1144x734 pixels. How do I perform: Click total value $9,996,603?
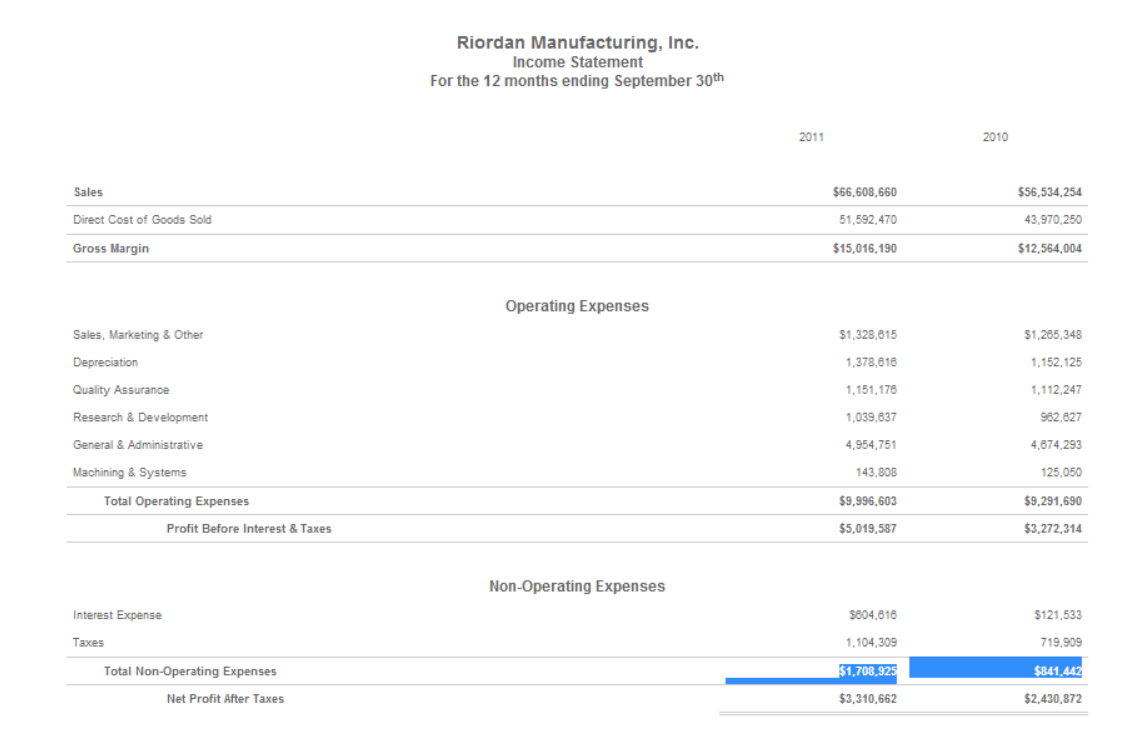tap(867, 501)
